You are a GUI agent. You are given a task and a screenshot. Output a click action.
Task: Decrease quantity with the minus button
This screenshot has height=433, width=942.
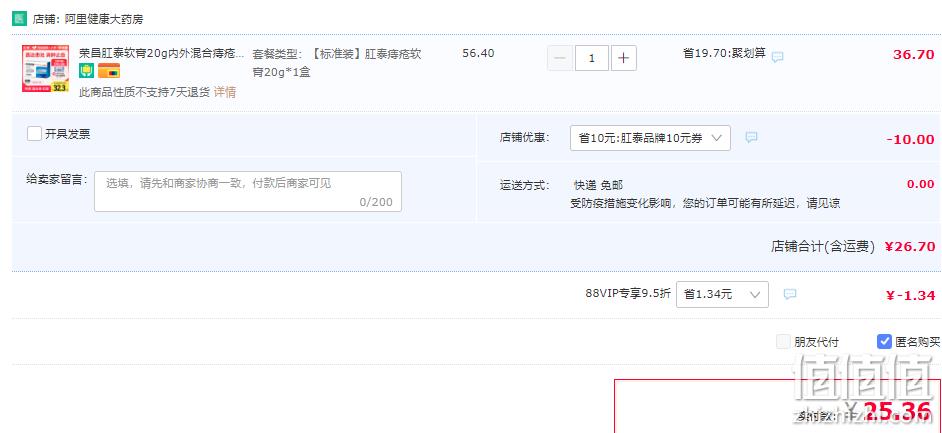pos(560,58)
